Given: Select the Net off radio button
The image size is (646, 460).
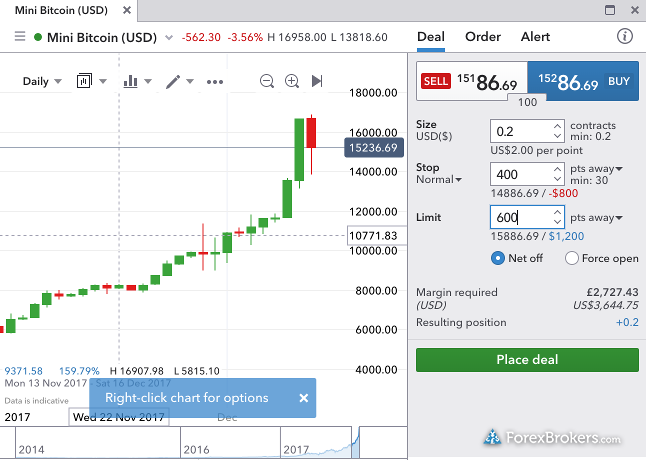Looking at the screenshot, I should click(498, 258).
